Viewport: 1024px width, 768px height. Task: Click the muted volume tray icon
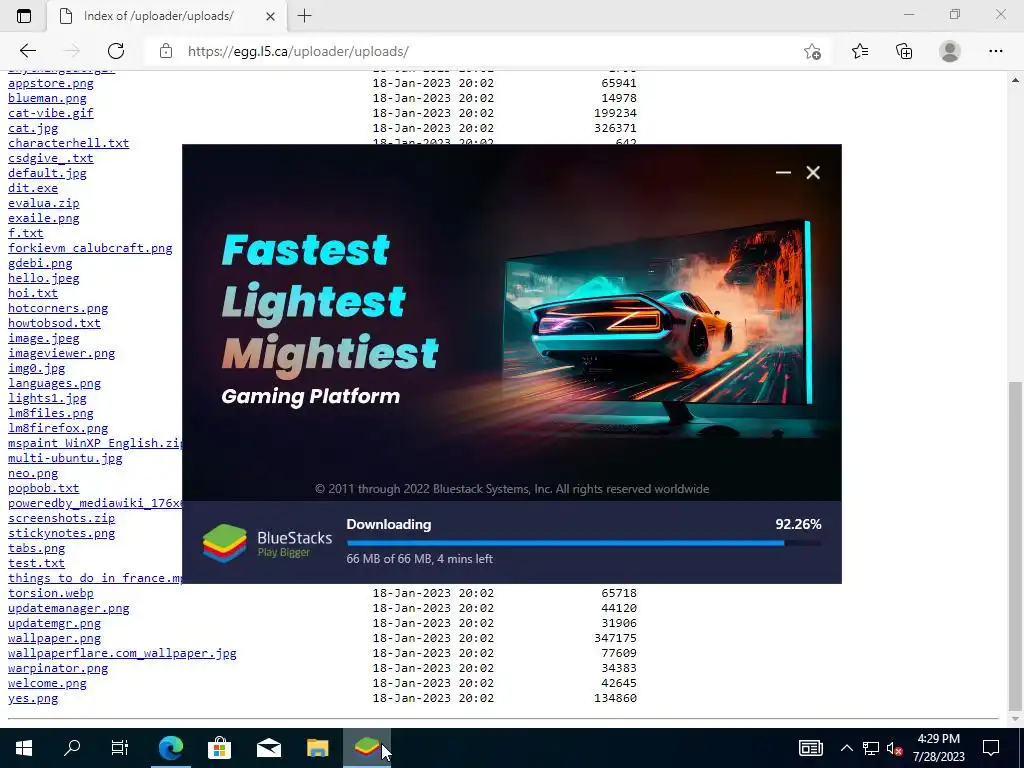click(x=894, y=748)
